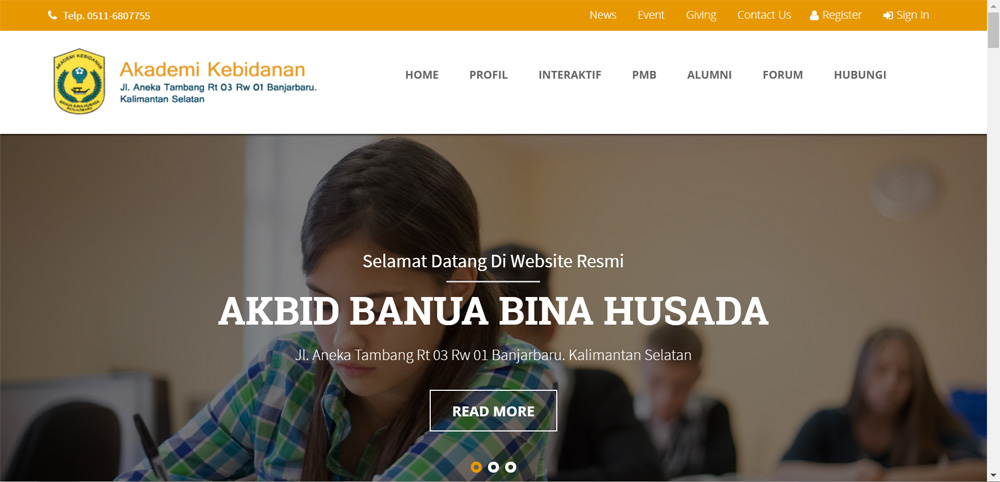Open the HUBUNGI contact menu
The height and width of the screenshot is (482, 1000).
pyautogui.click(x=860, y=75)
